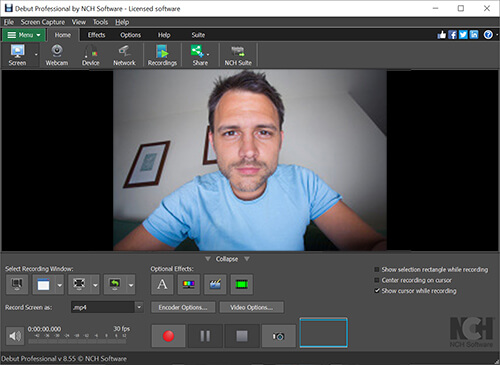Add a text caption effect
This screenshot has height=365, width=500.
[162, 284]
